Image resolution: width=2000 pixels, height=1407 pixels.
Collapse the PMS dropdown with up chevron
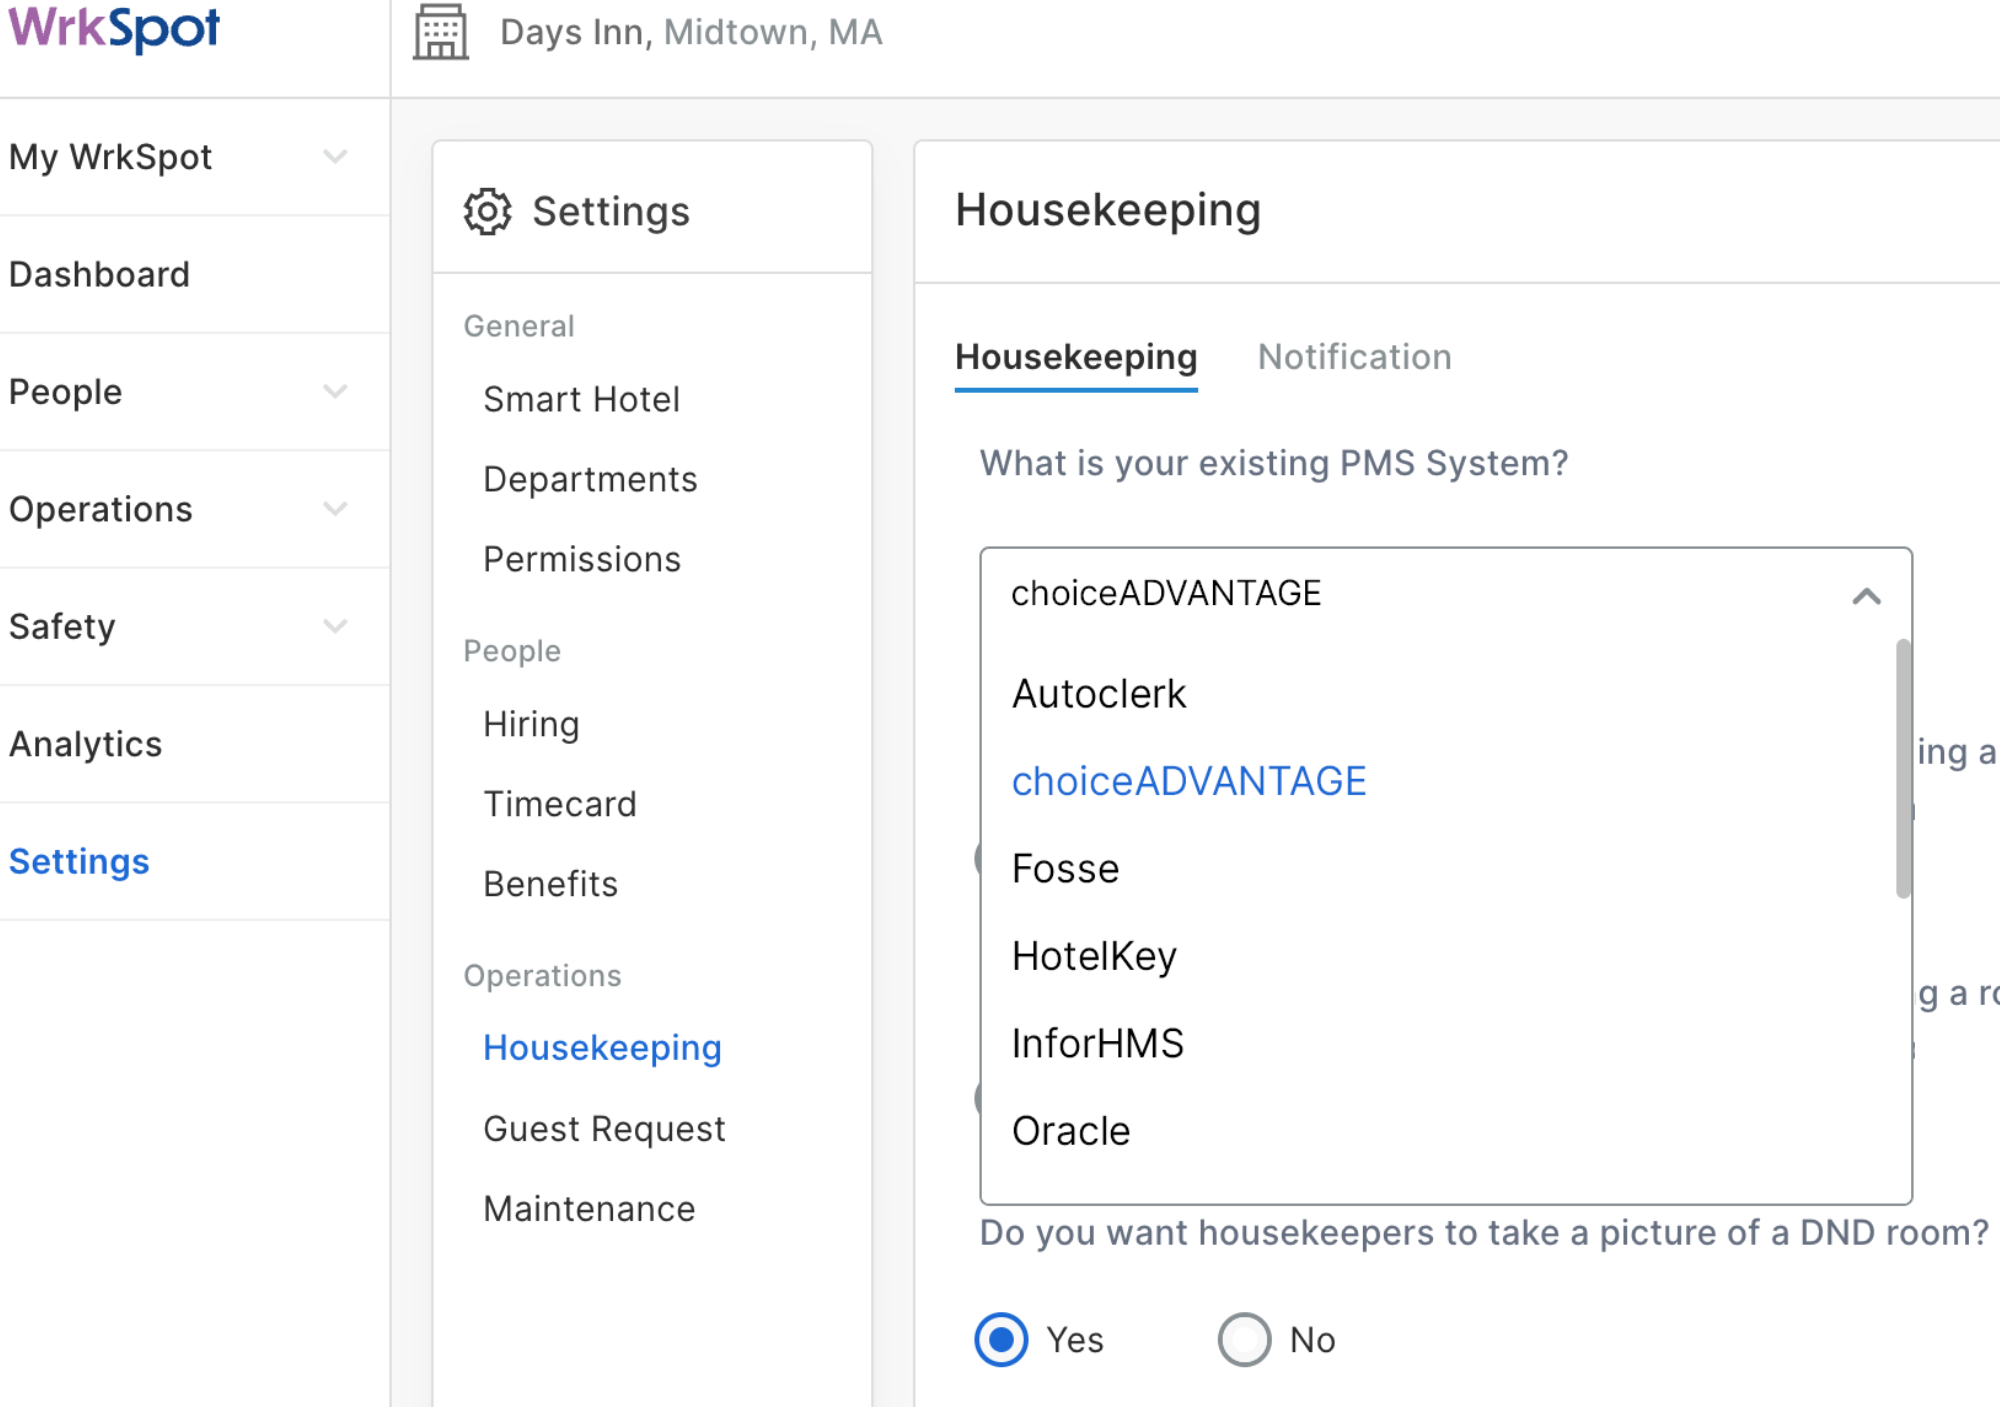1865,596
